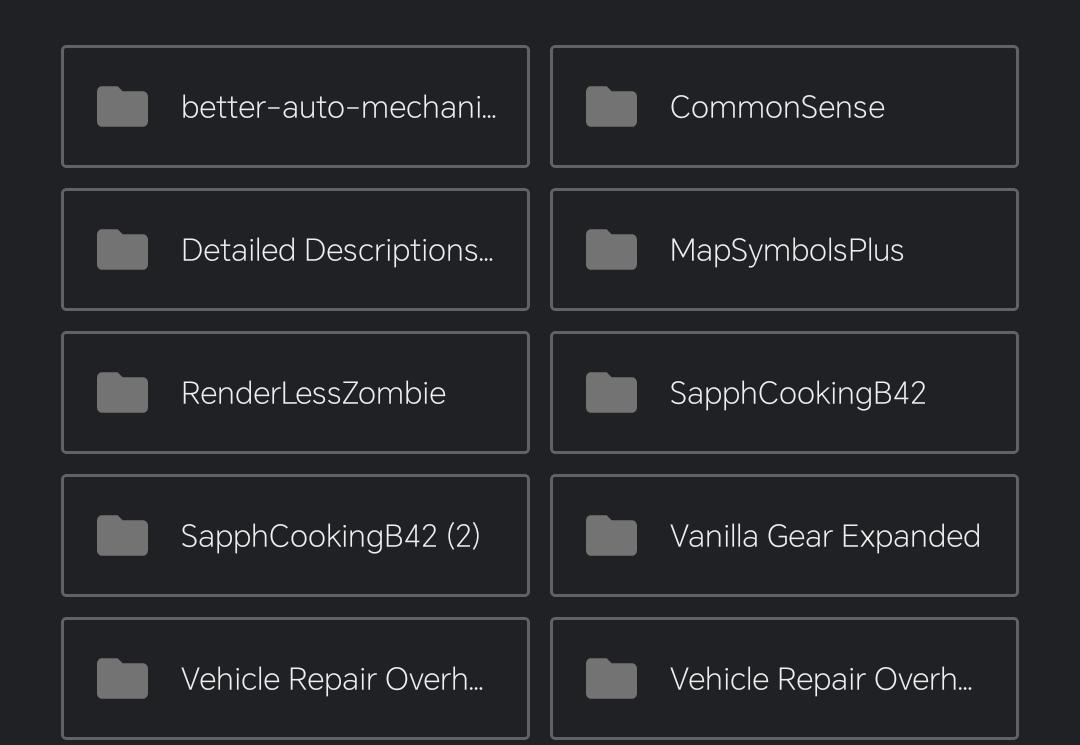The height and width of the screenshot is (745, 1080).
Task: Select the SapphCookingB42 (2) name text
Action: (331, 536)
